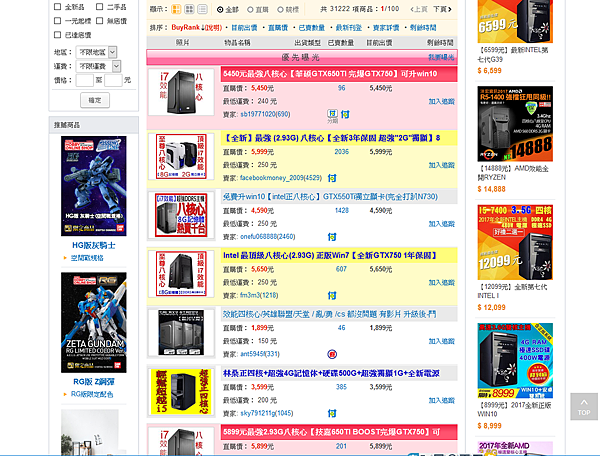
Task: Open i7 black tower PC thumbnail priced 5,450
Action: 181,92
